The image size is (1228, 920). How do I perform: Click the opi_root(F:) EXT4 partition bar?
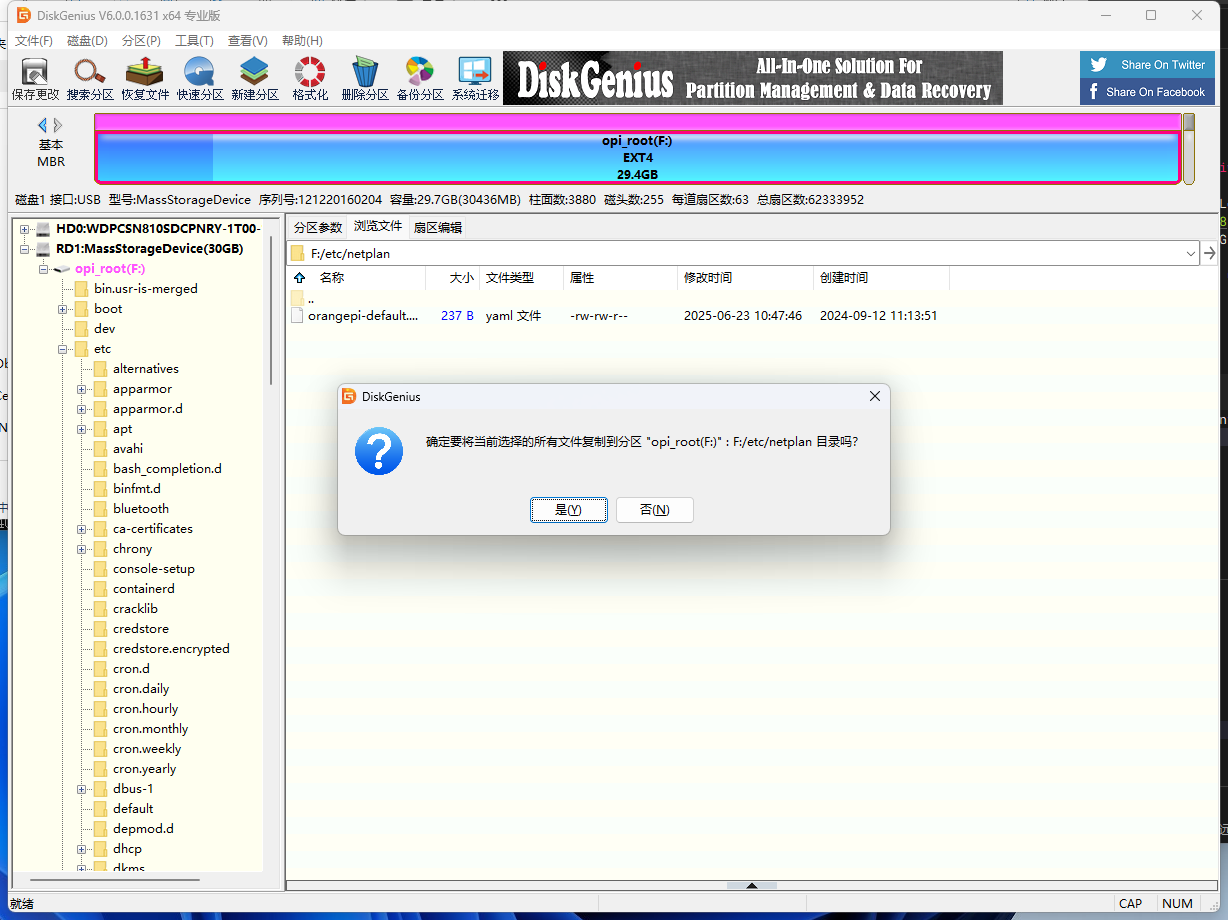(x=637, y=157)
